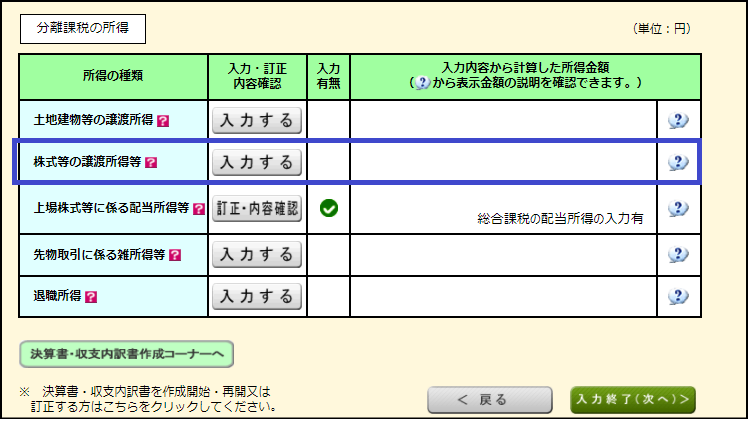Screen dimensions: 748x423
Task: Click red help icon beside 土地建物等の譲渡所得
Action: [163, 121]
